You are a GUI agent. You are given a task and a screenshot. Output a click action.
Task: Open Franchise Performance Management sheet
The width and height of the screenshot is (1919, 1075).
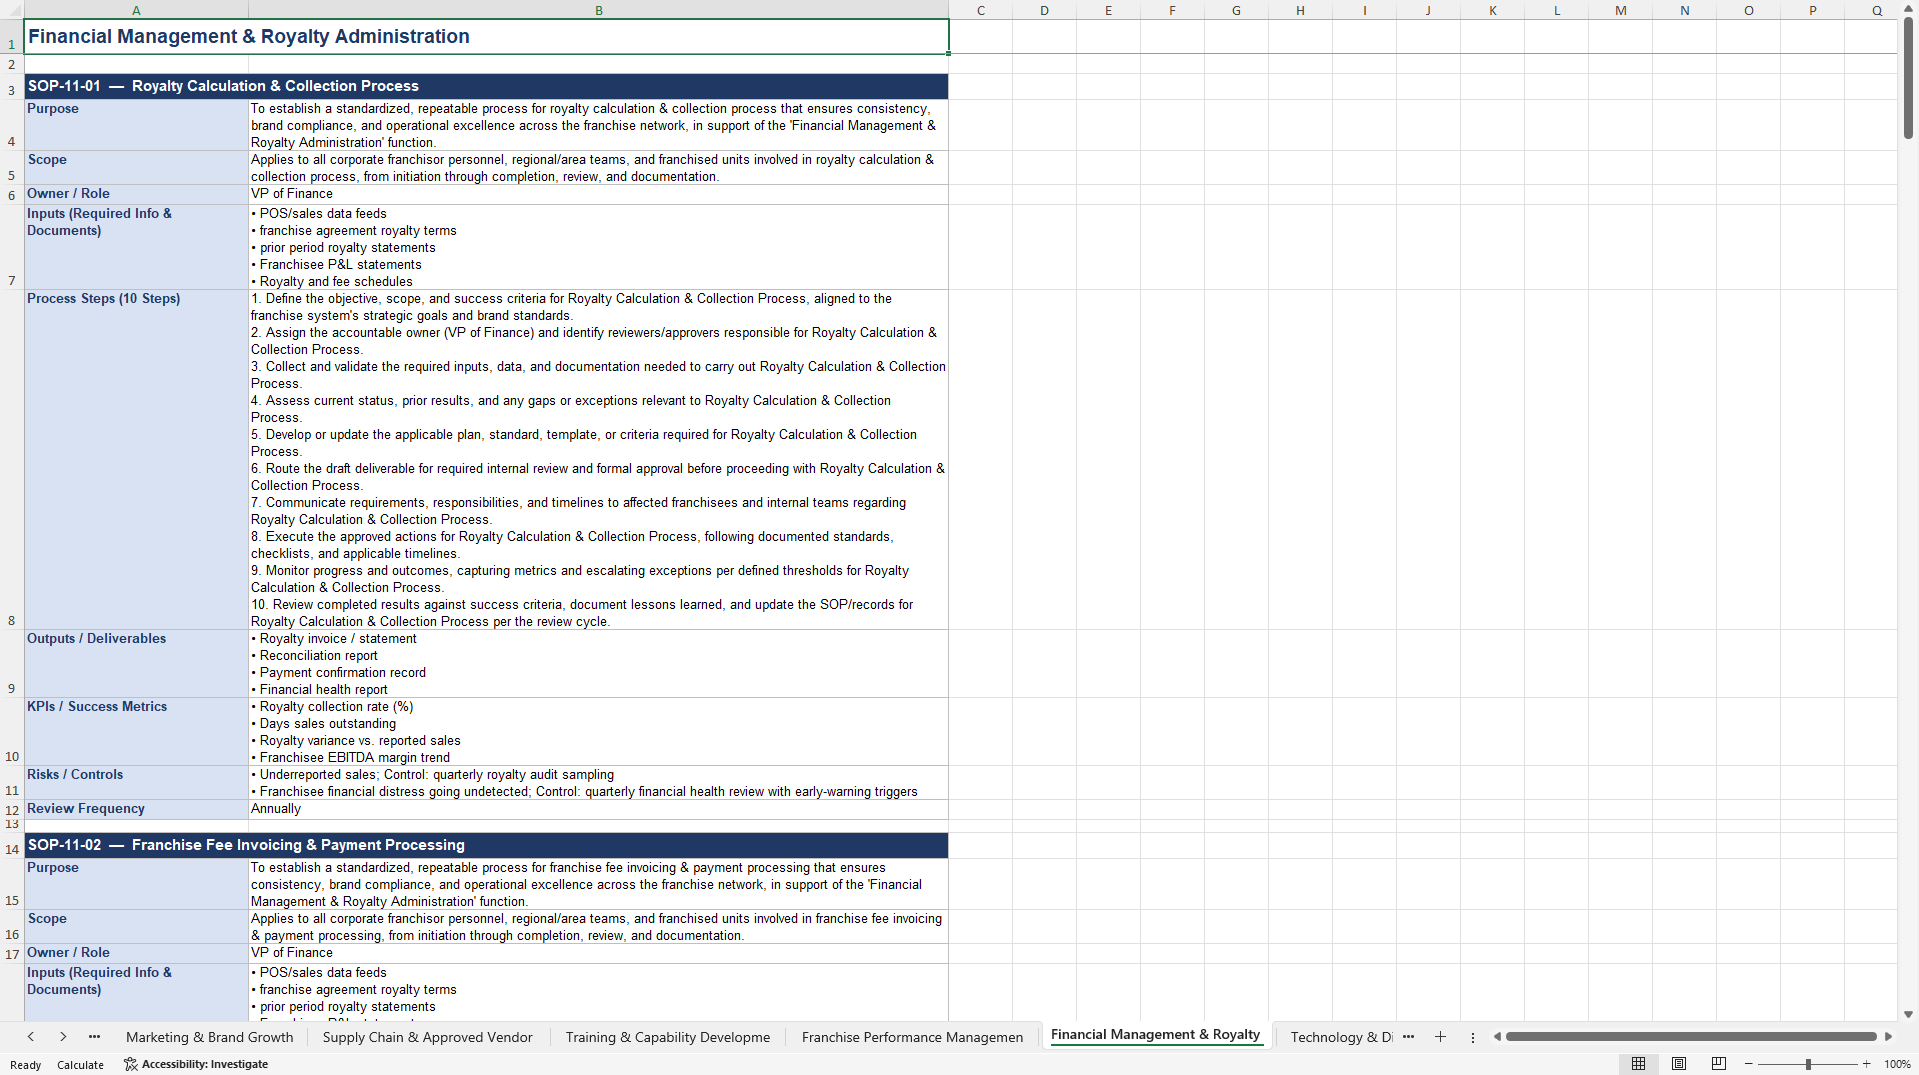[912, 1037]
